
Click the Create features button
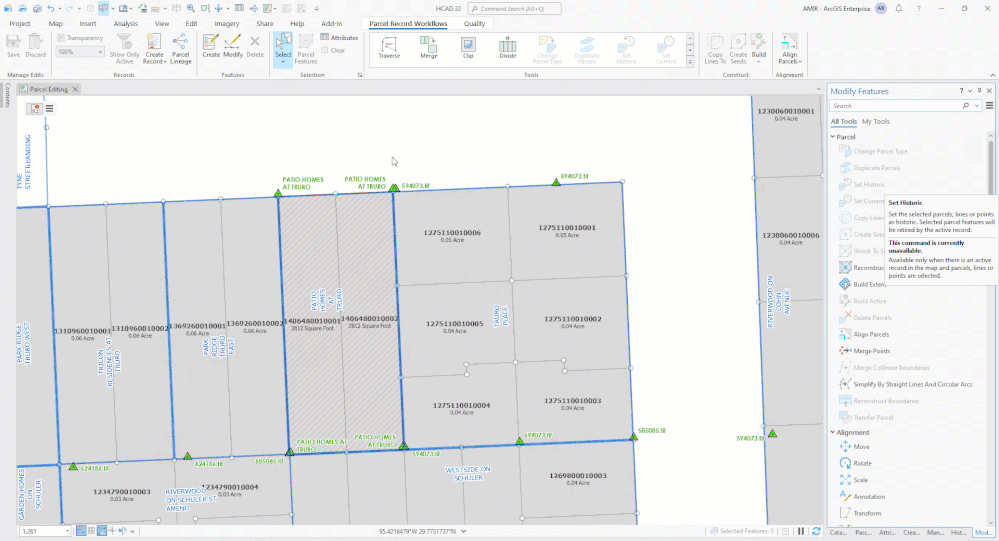click(211, 46)
